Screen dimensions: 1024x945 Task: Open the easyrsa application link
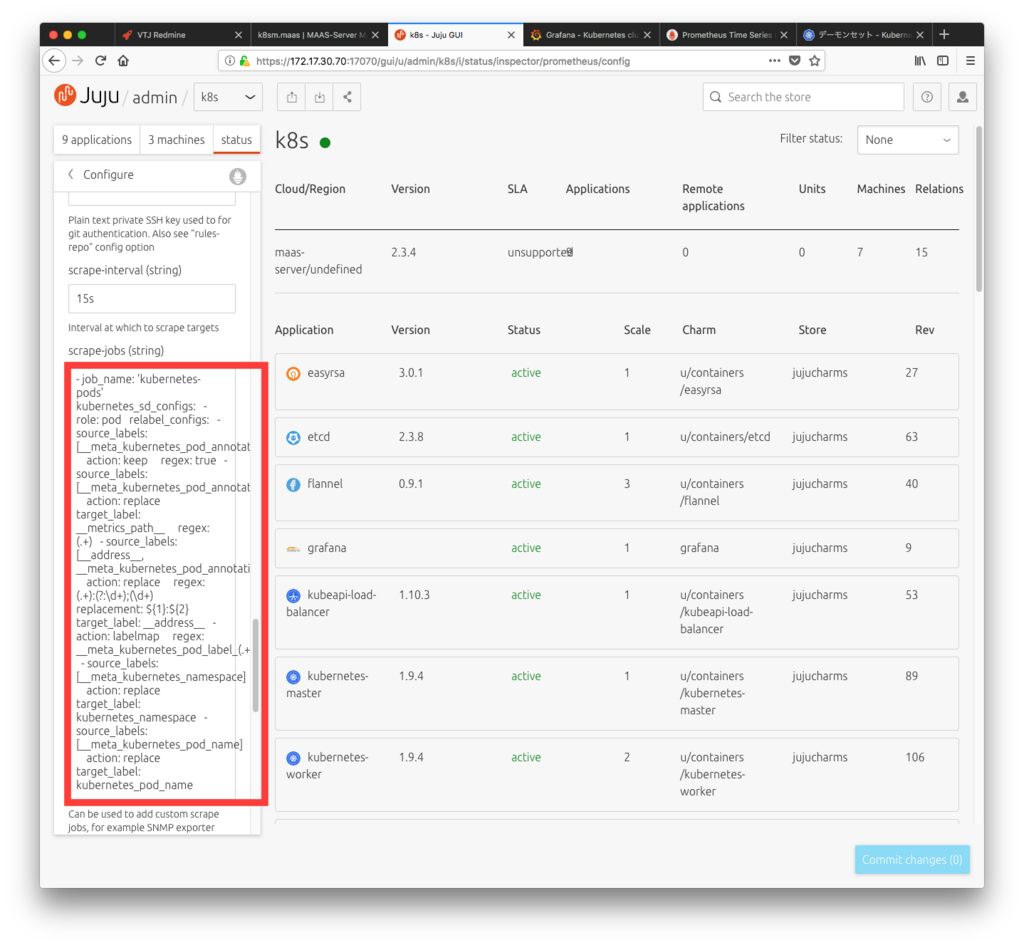click(326, 373)
